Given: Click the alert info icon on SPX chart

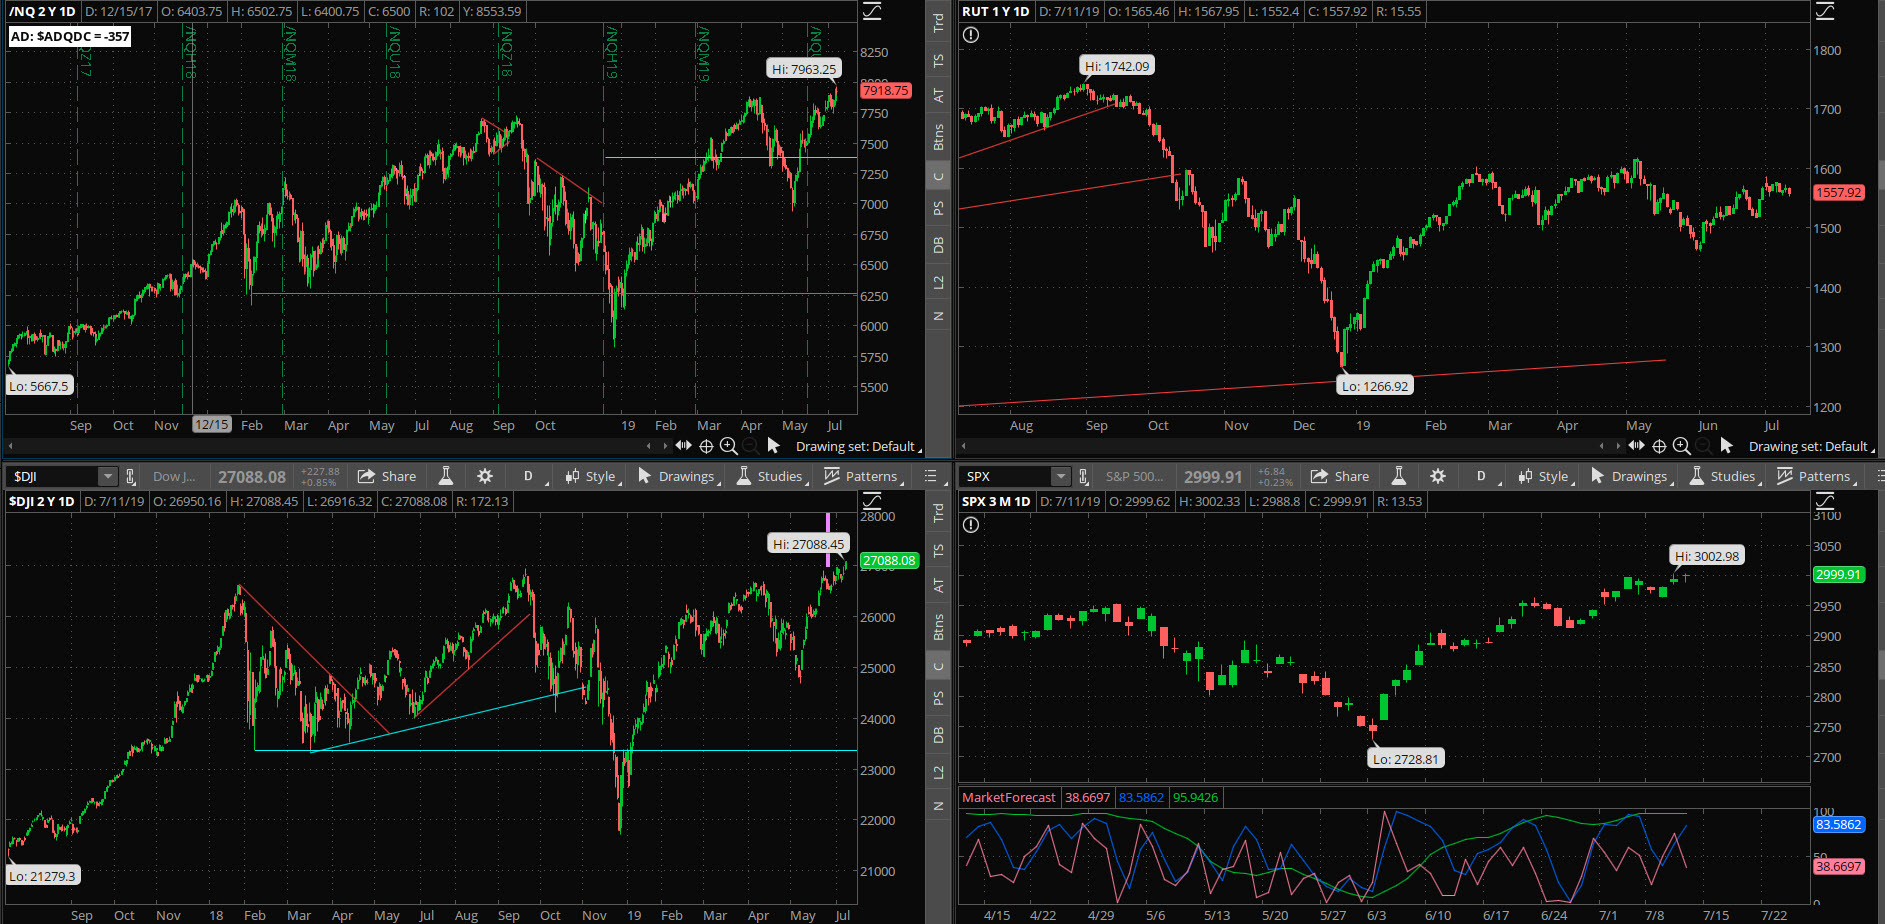Looking at the screenshot, I should pos(971,525).
